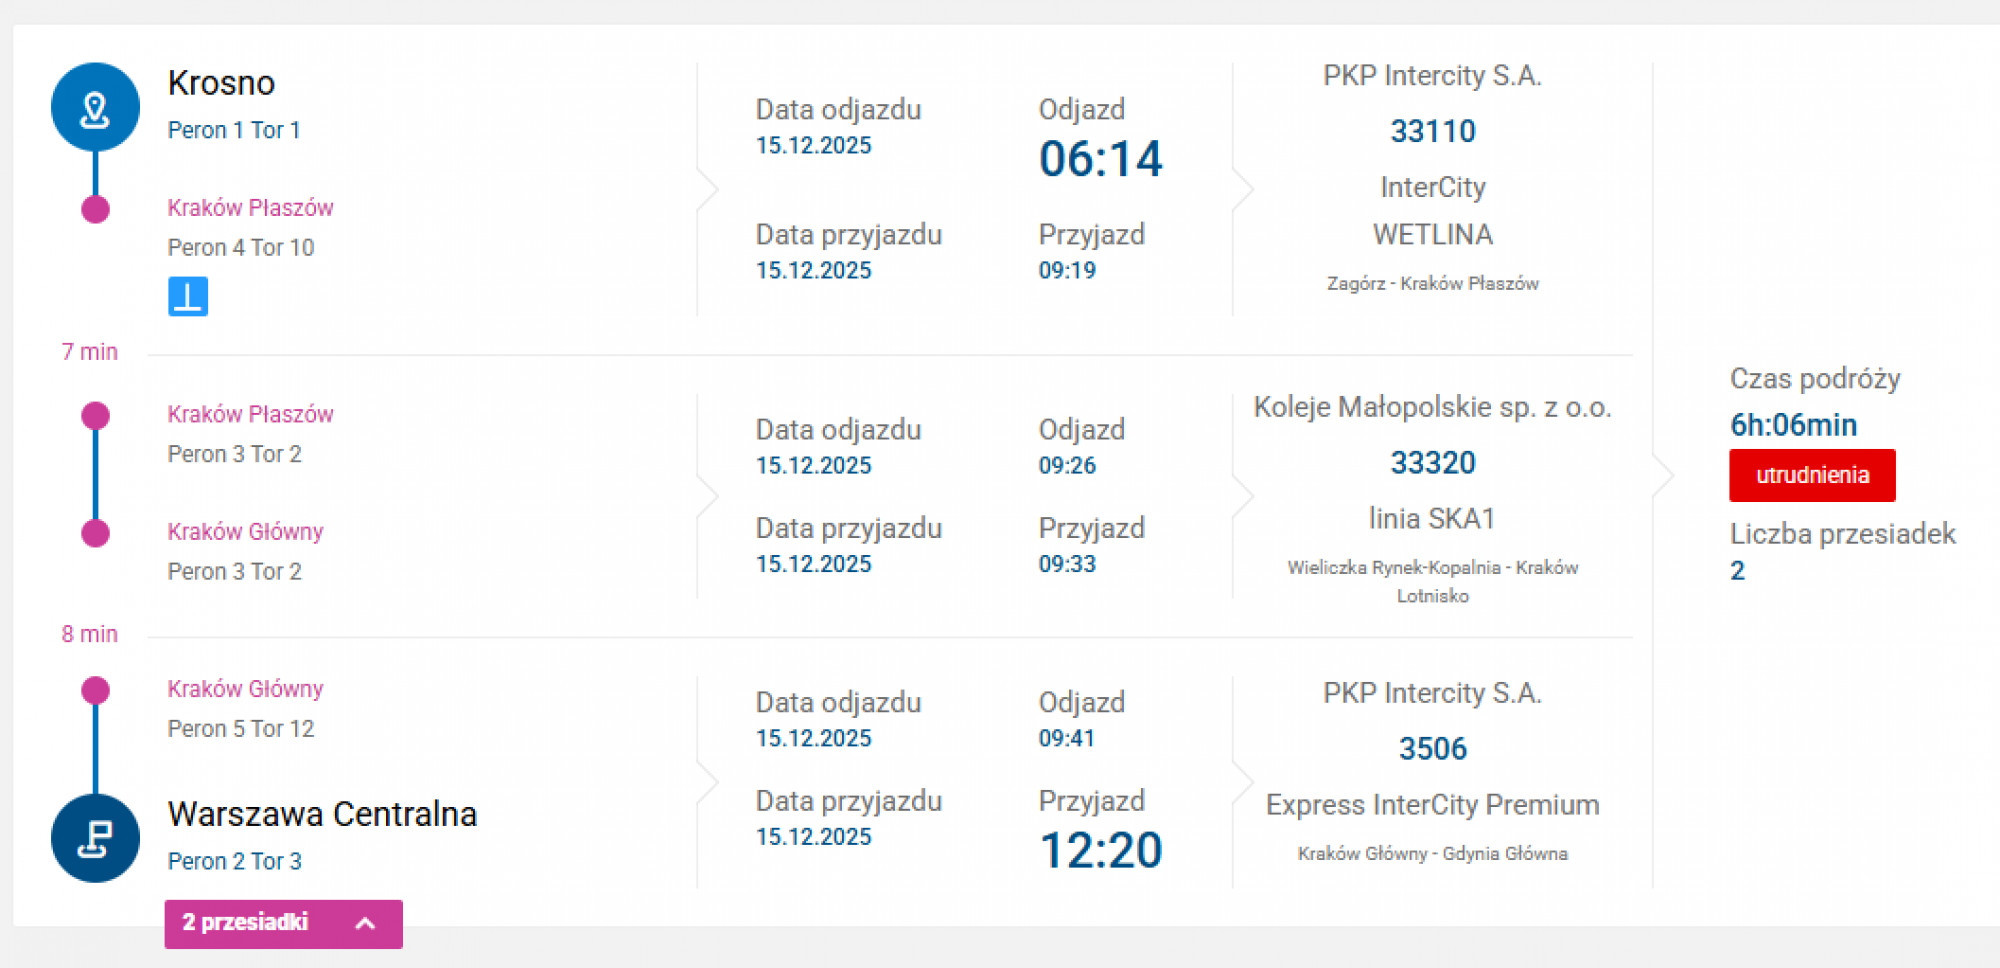This screenshot has width=2000, height=968.
Task: Click the red 'utrudnienia' disruptions badge
Action: pyautogui.click(x=1812, y=475)
